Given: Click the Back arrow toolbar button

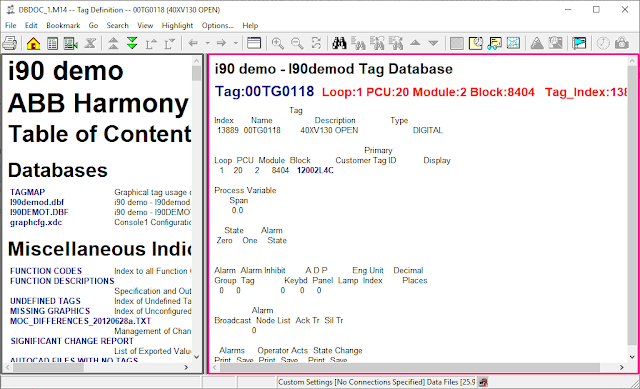Looking at the screenshot, I should (193, 43).
